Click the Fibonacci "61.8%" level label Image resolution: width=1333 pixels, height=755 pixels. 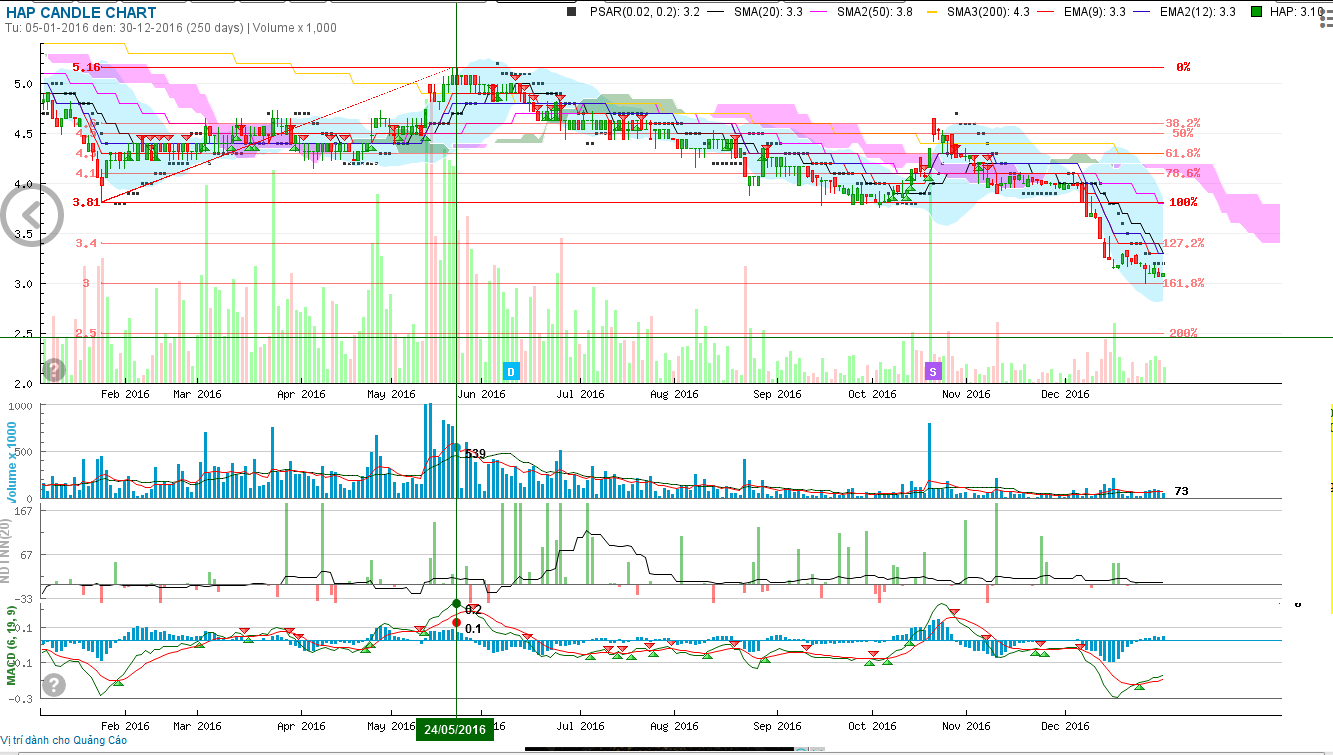click(x=1182, y=153)
